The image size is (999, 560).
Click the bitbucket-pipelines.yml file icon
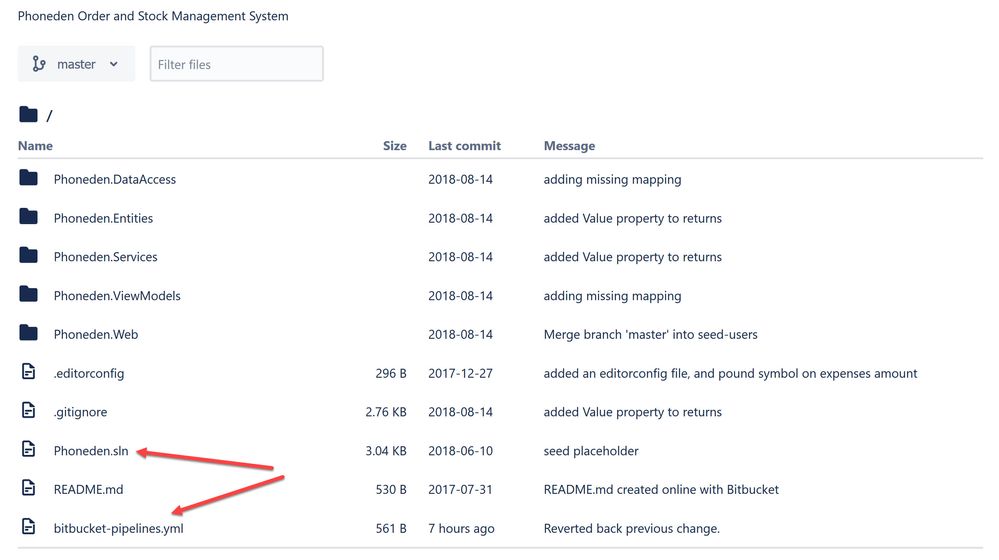click(x=29, y=527)
